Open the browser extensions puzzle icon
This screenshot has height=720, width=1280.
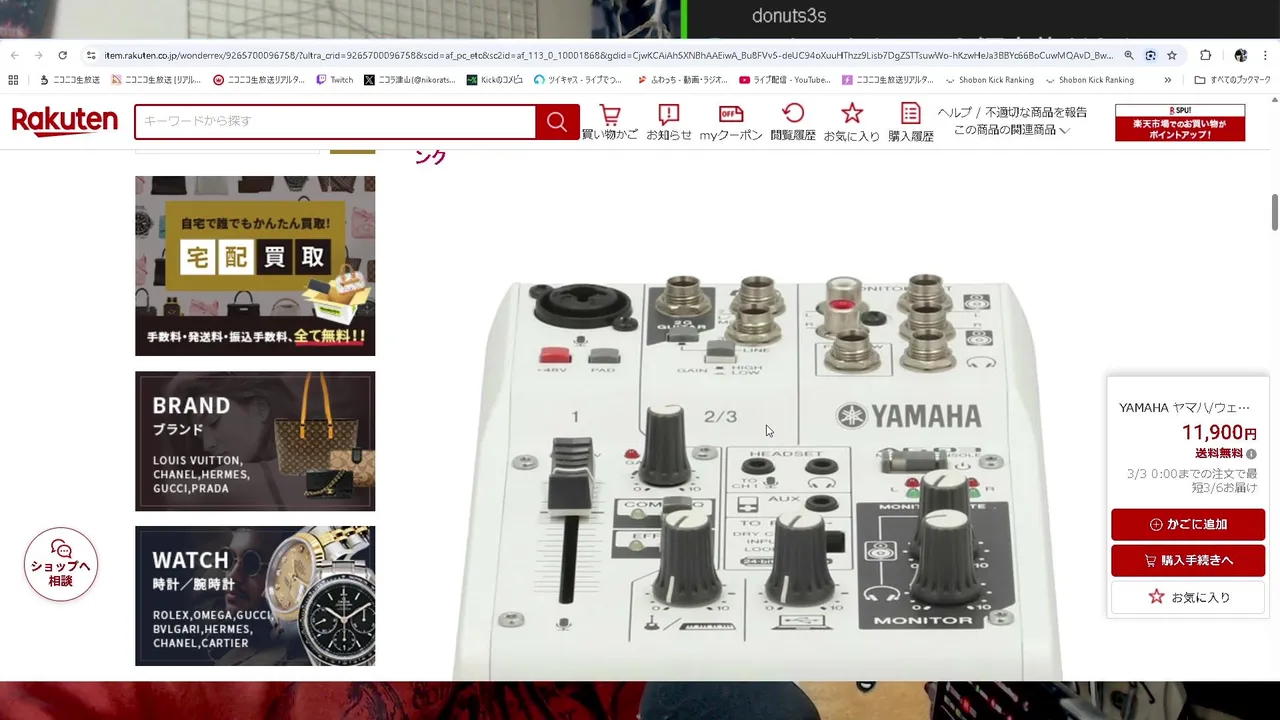(1205, 55)
